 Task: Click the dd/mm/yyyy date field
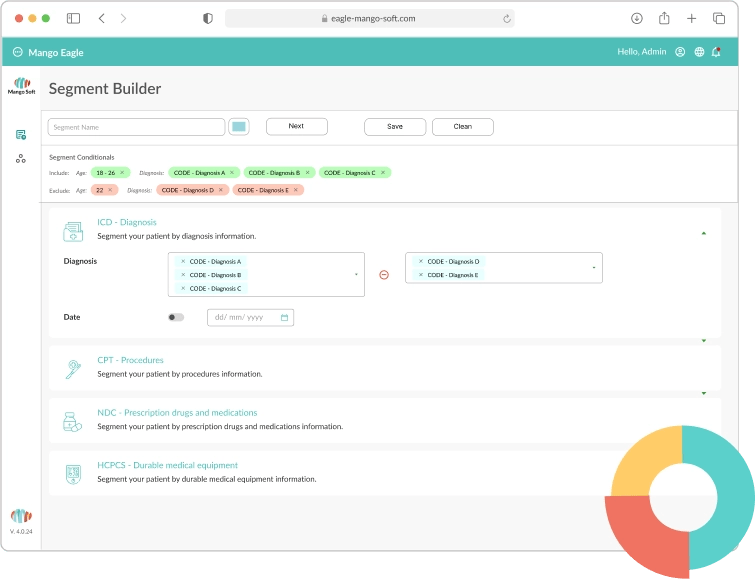click(250, 317)
